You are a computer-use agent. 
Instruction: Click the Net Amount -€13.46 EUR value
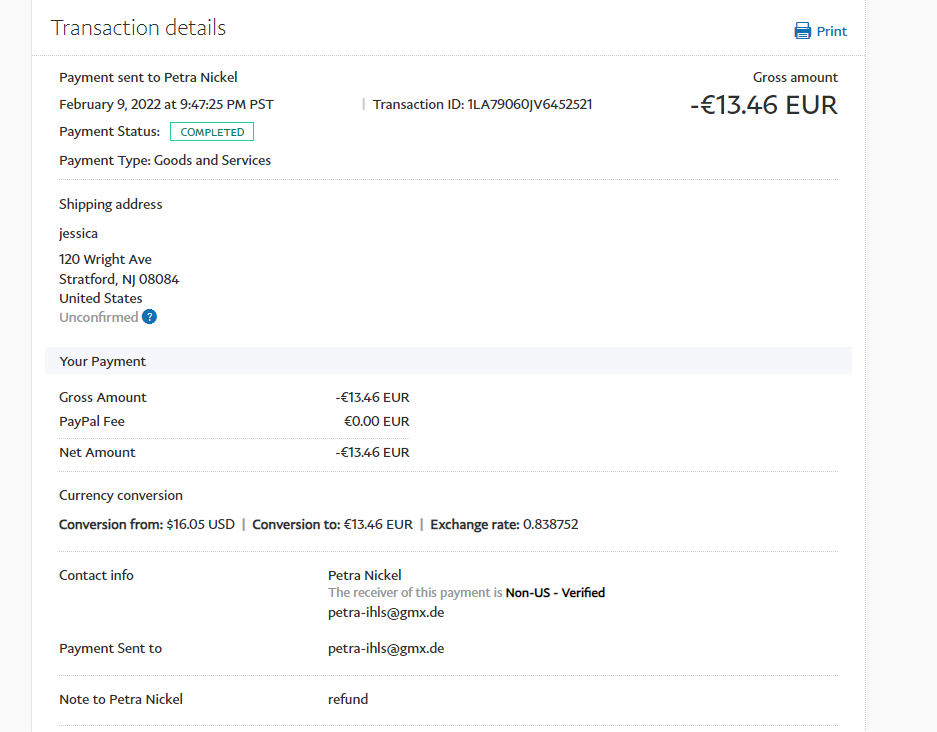(x=372, y=452)
